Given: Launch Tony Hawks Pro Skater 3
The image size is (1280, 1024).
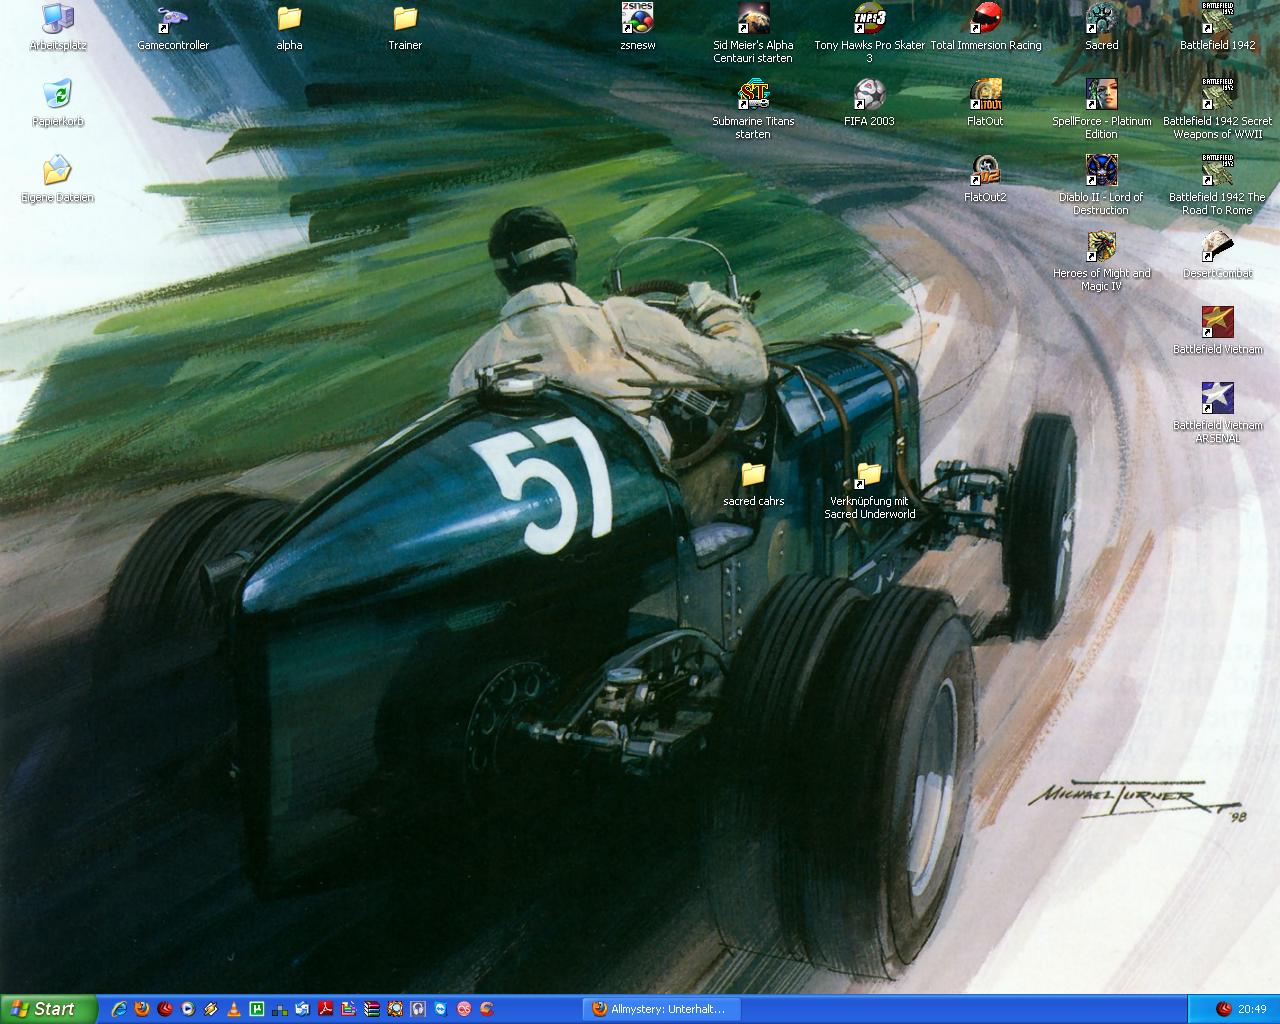Looking at the screenshot, I should pos(869,34).
